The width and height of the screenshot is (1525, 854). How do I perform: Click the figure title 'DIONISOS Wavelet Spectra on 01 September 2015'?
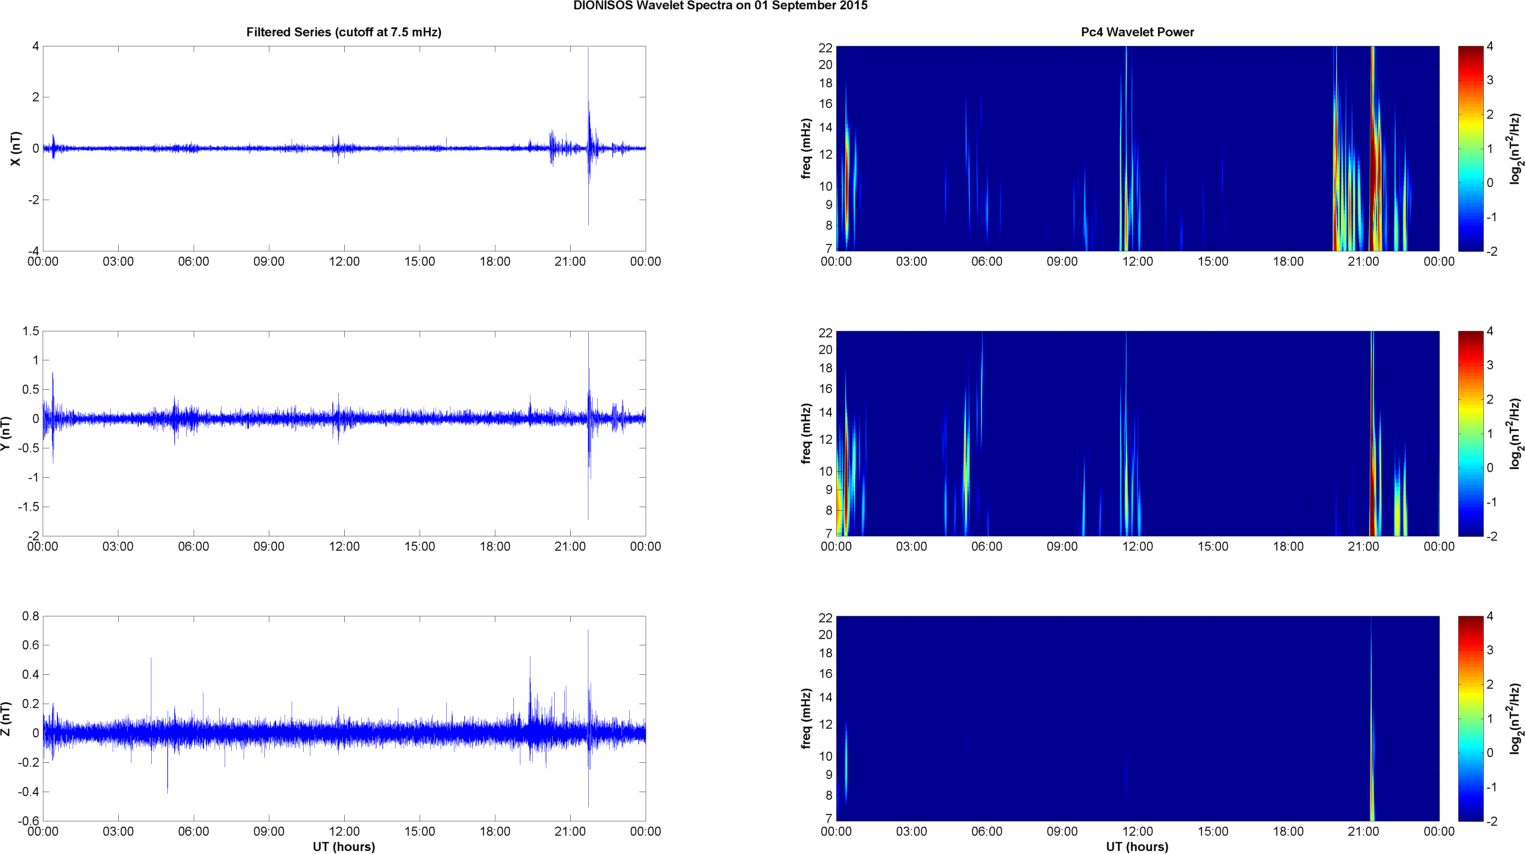(x=720, y=6)
